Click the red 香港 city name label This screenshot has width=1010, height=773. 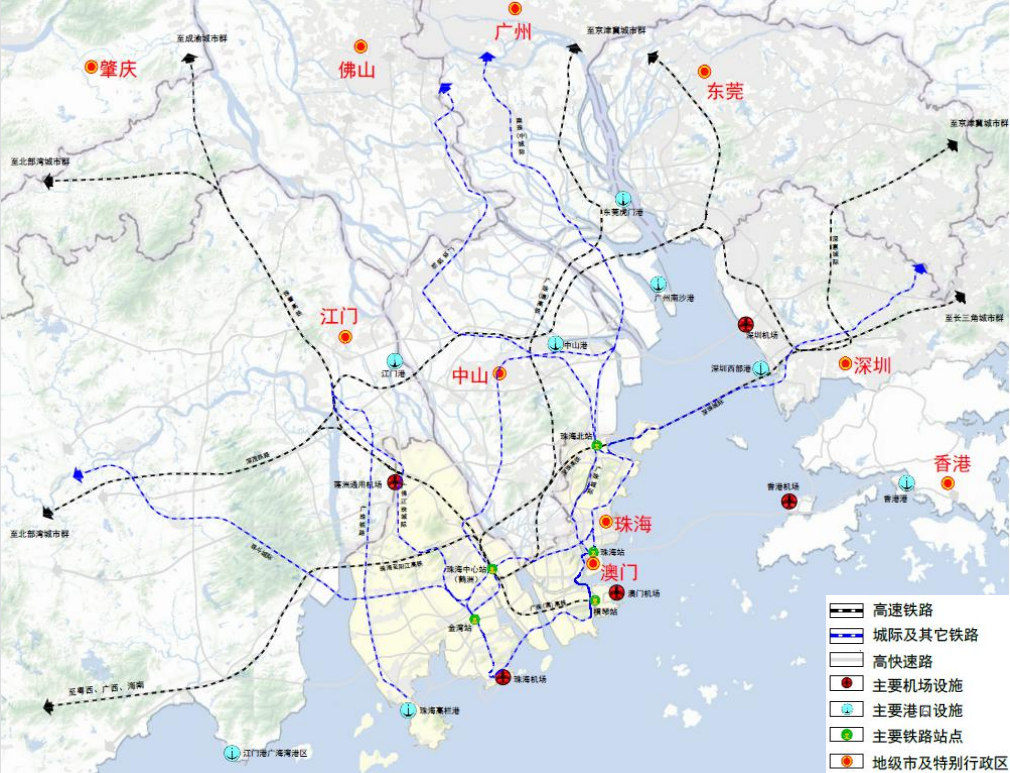point(953,463)
